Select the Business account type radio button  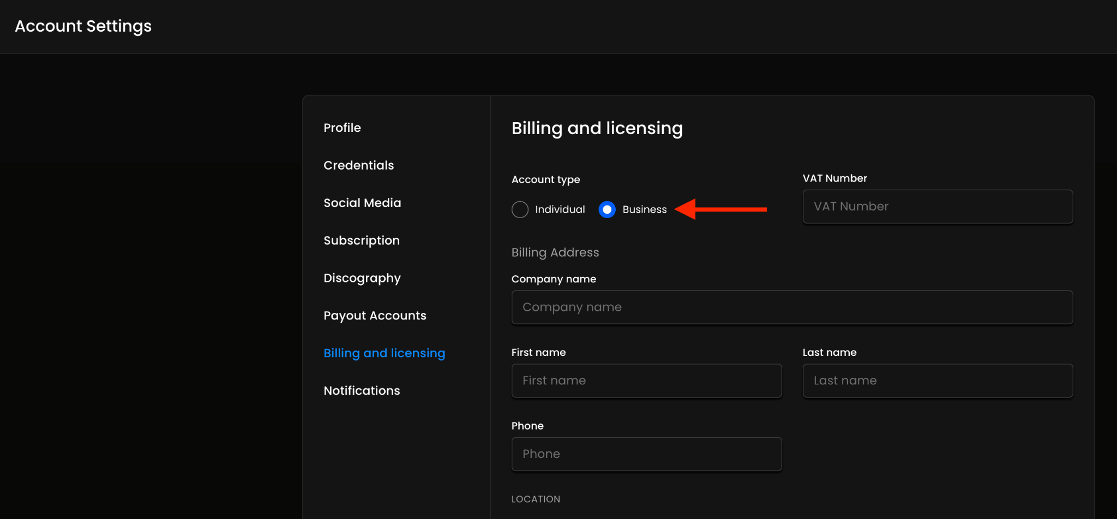[x=607, y=210]
